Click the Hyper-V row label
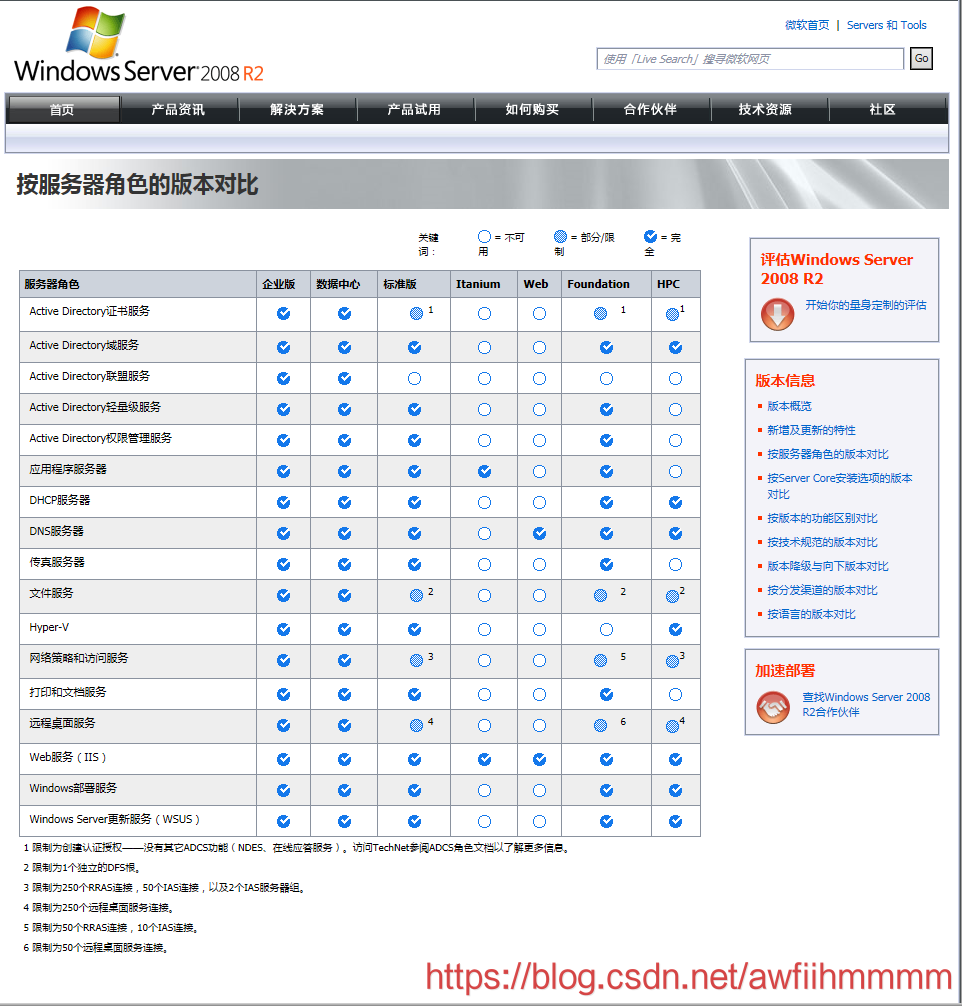Screen dimensions: 962x1006 (49, 627)
